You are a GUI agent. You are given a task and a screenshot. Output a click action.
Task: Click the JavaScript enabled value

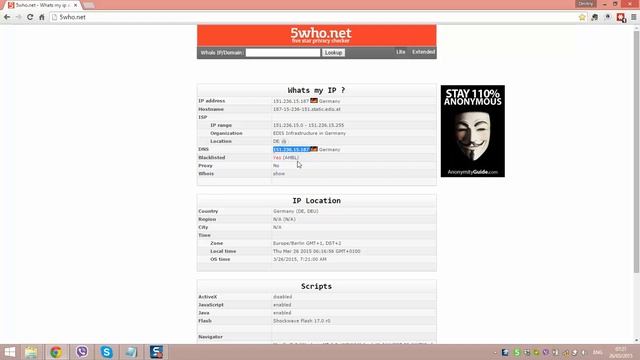click(x=282, y=305)
